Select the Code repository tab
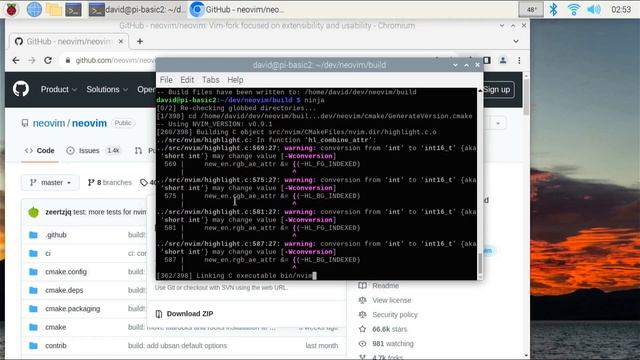This screenshot has width=640, height=360. (x=40, y=151)
